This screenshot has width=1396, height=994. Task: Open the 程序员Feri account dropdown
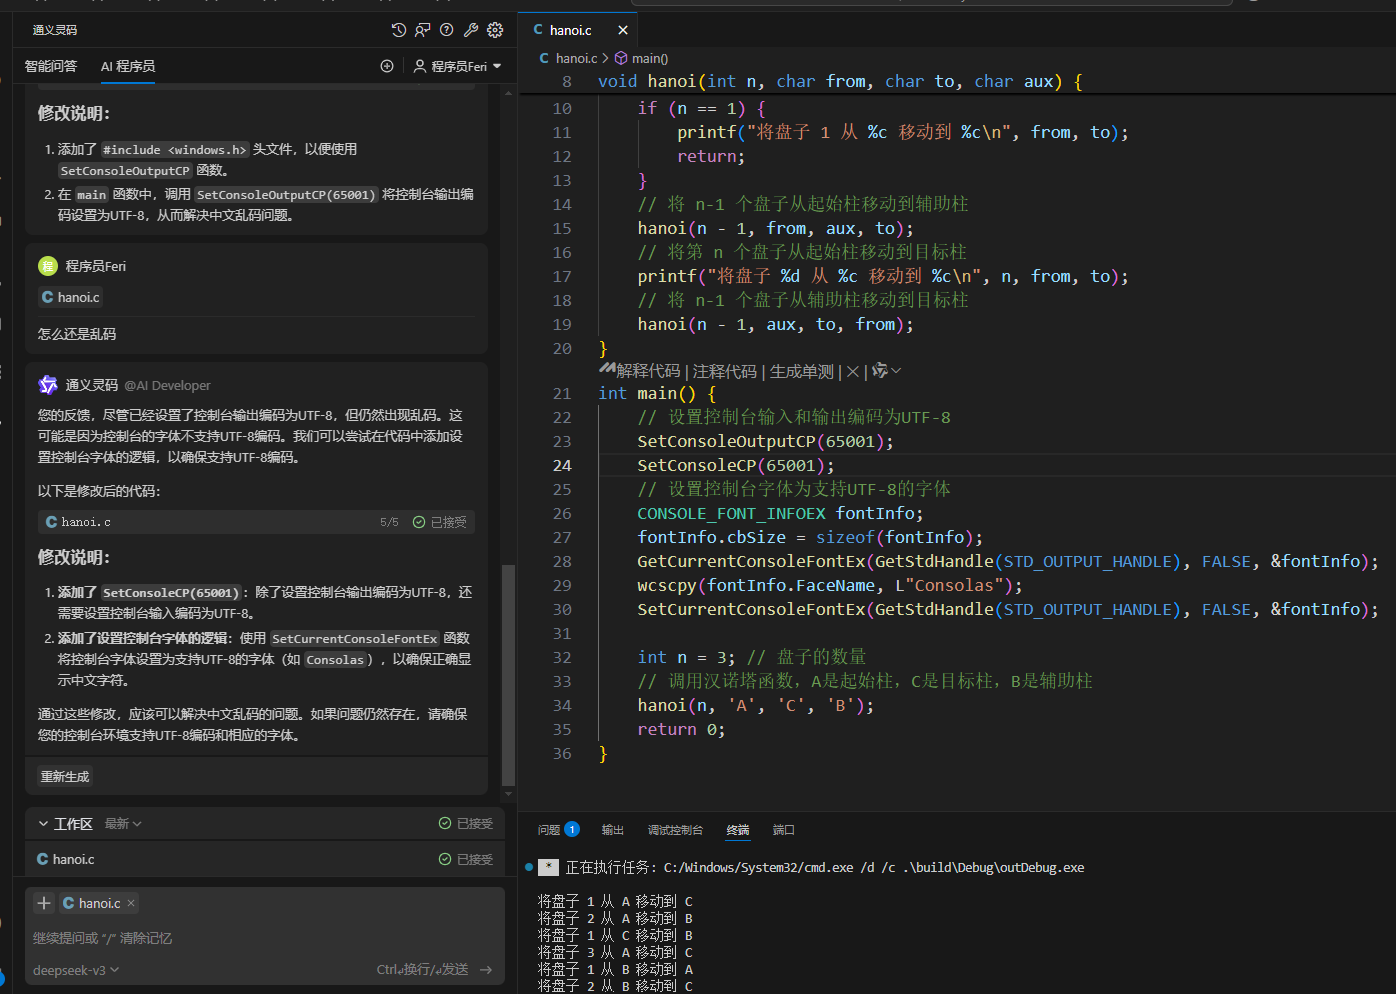tap(457, 66)
